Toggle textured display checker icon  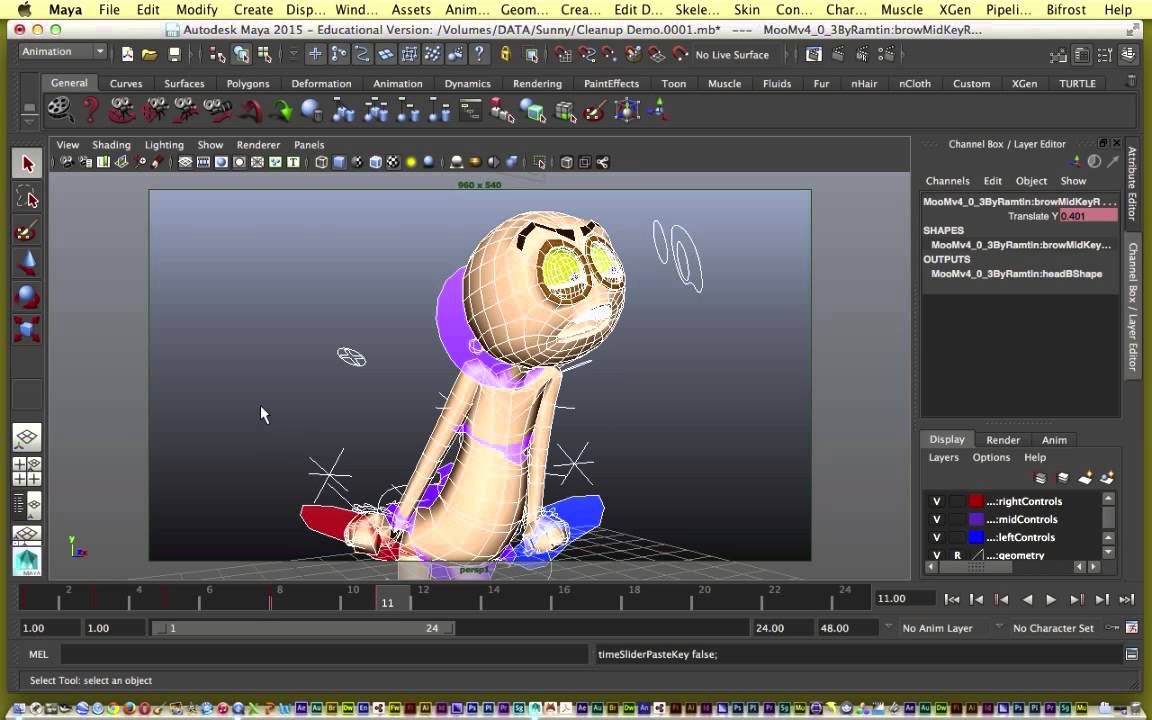pyautogui.click(x=393, y=162)
